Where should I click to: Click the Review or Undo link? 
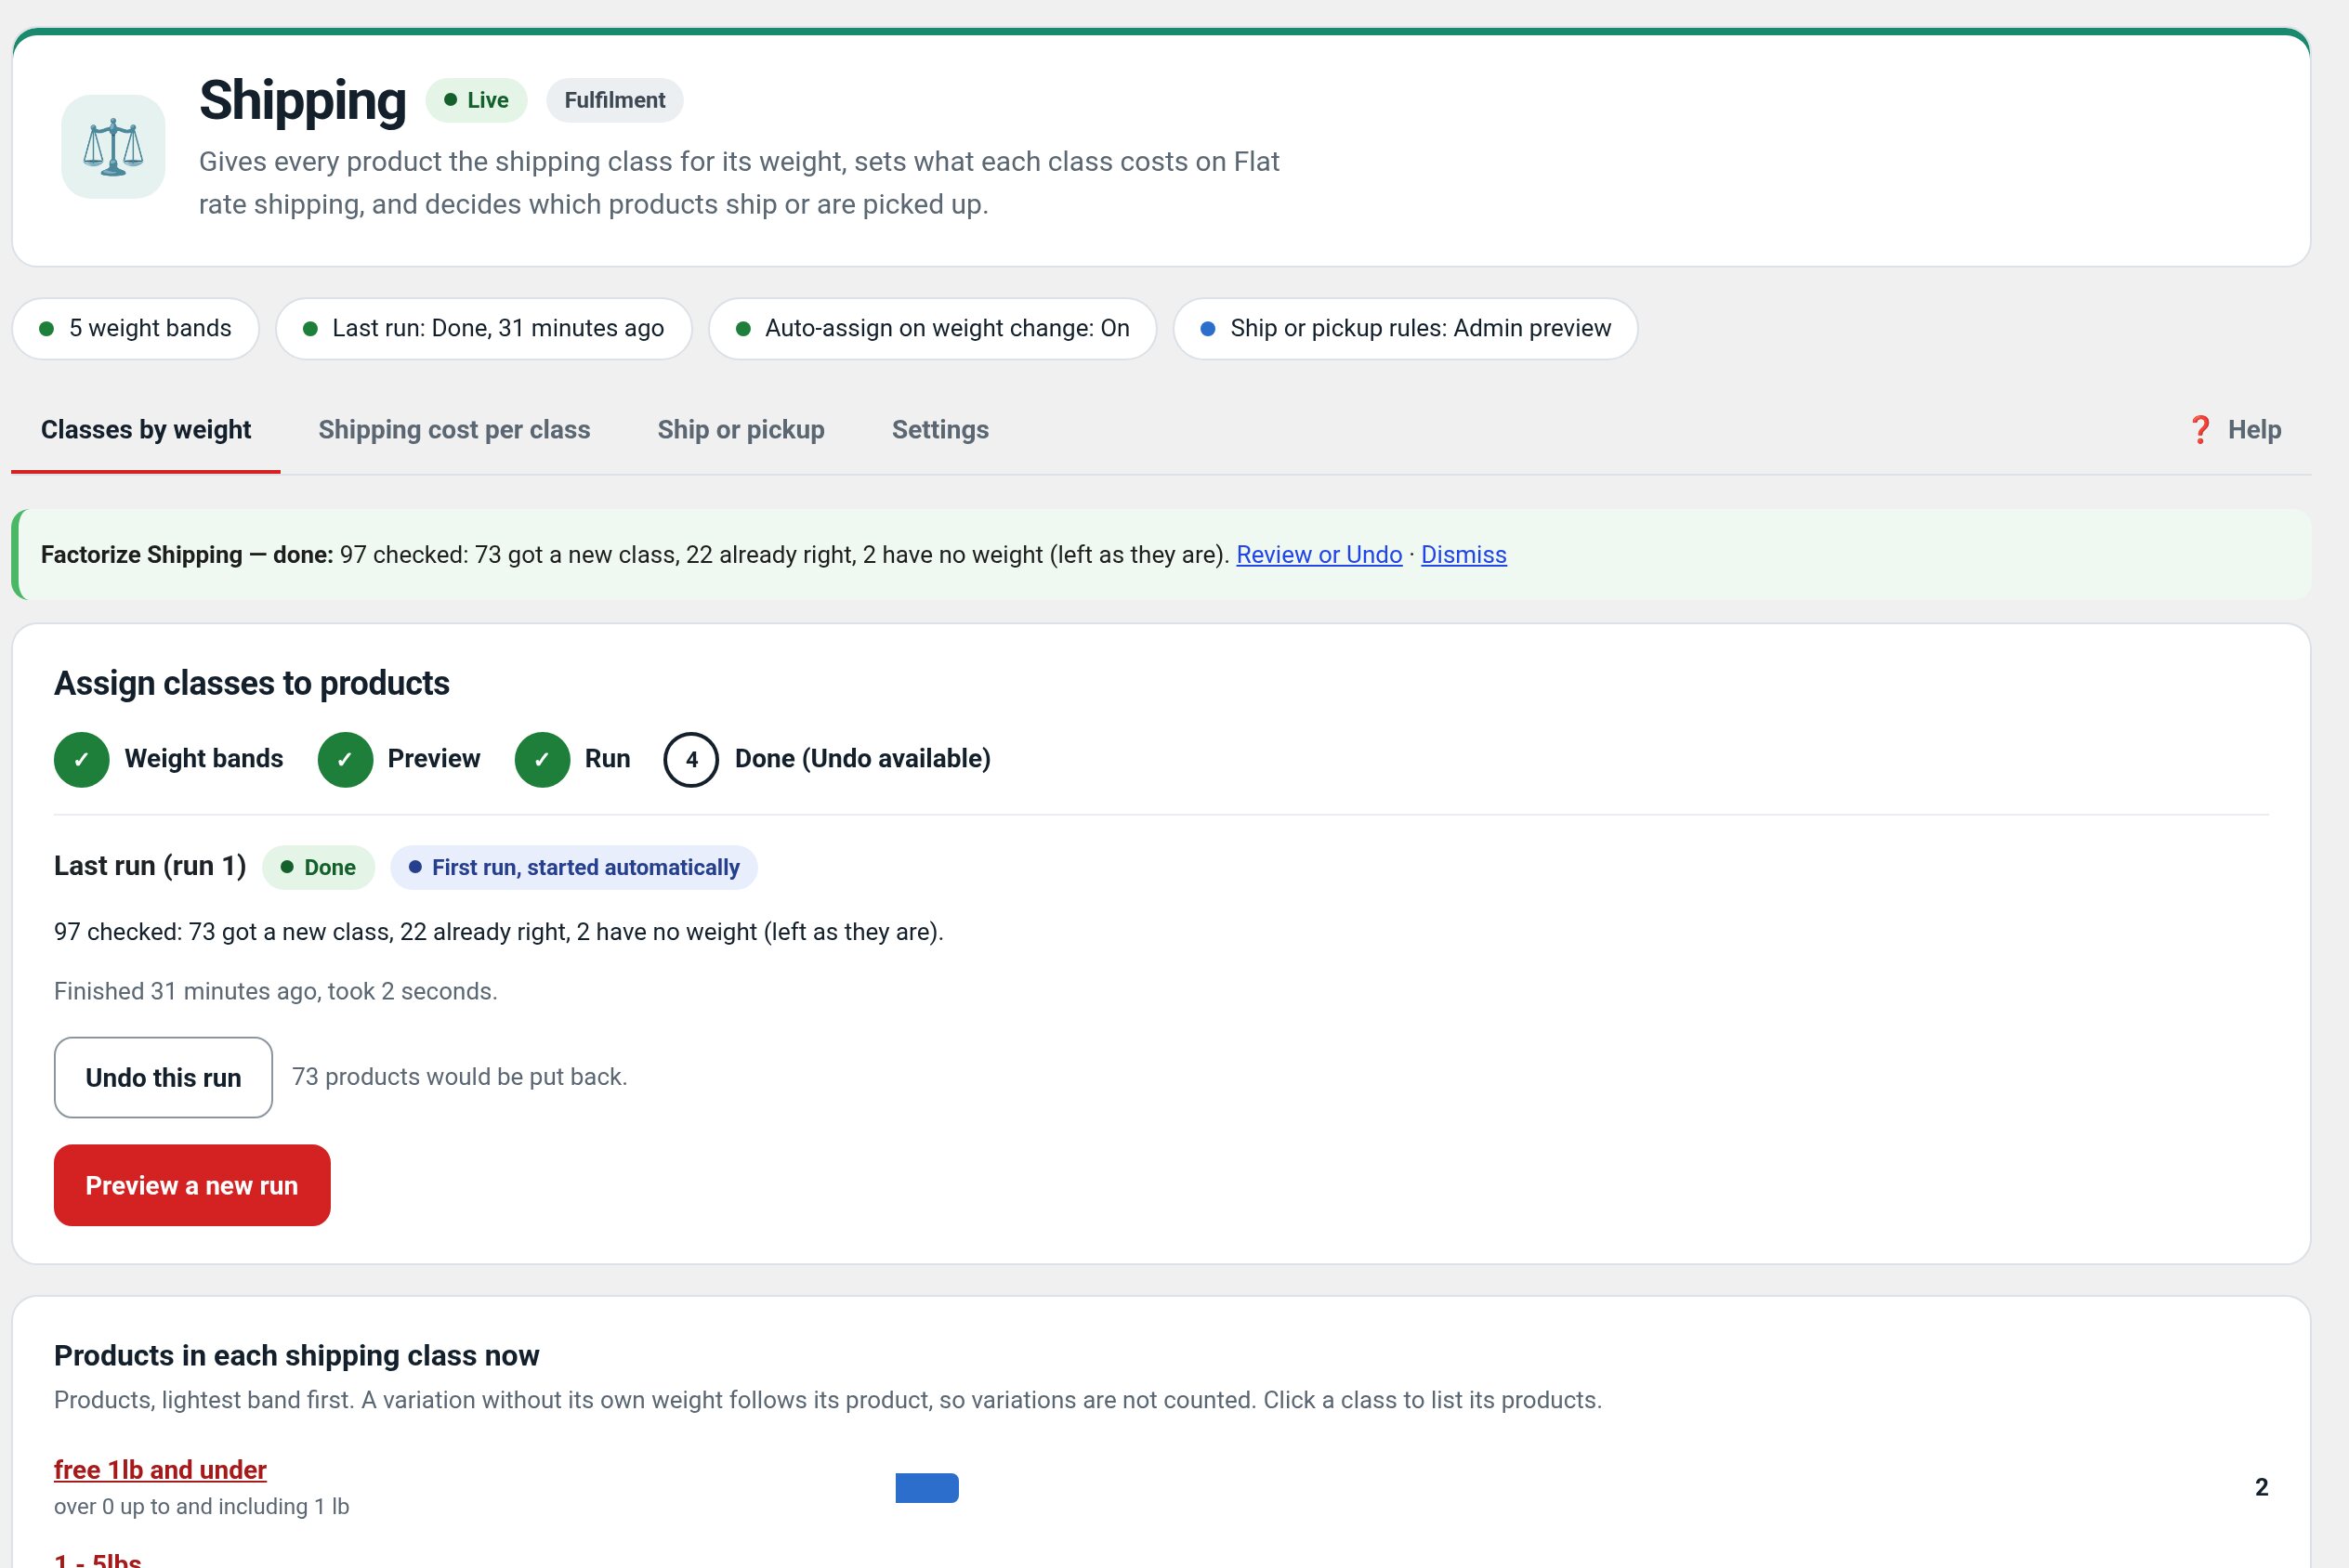point(1319,555)
